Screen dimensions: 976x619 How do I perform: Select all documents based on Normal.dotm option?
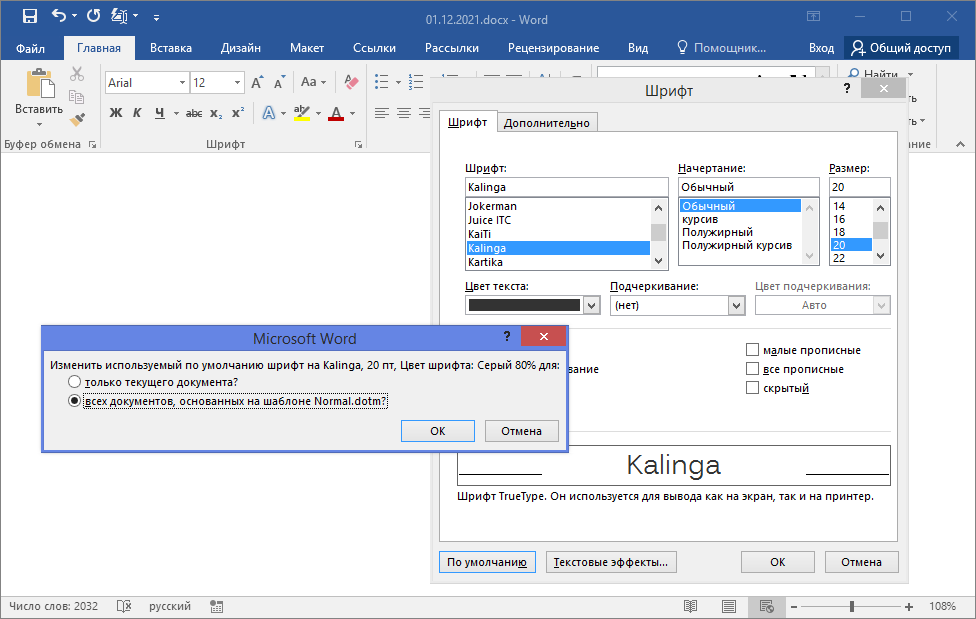(74, 401)
